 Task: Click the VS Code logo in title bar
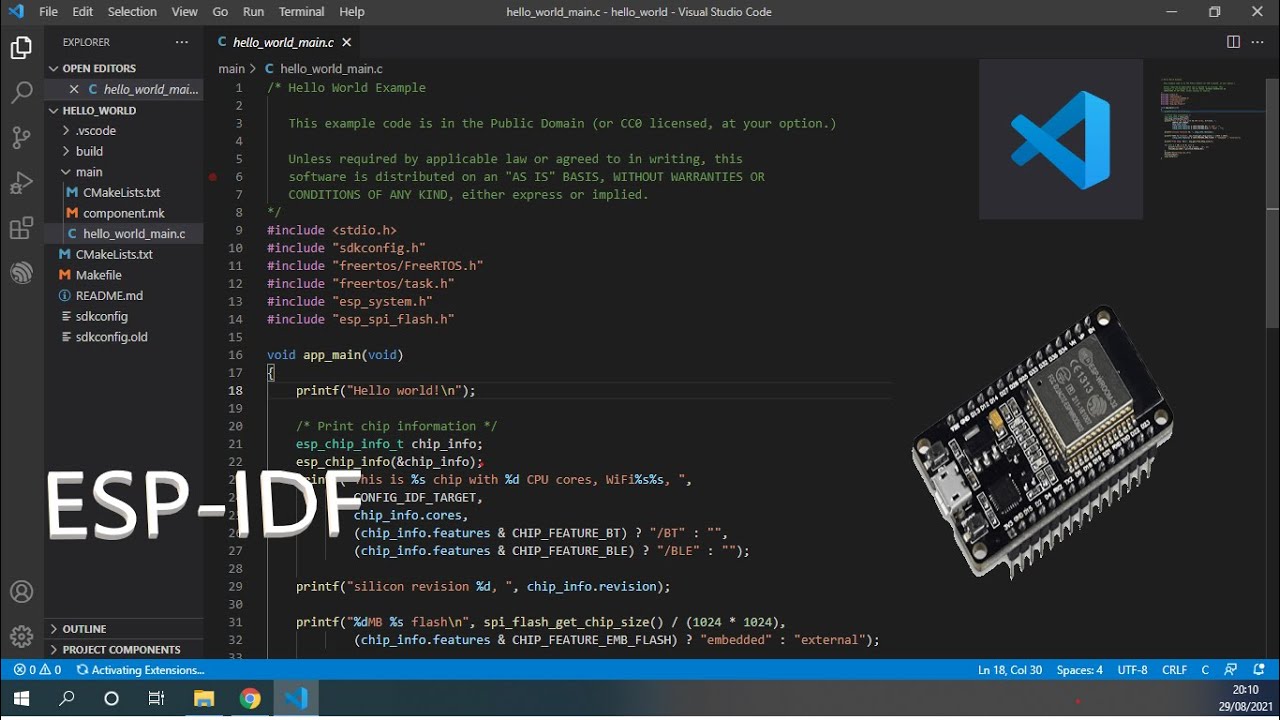pyautogui.click(x=16, y=12)
